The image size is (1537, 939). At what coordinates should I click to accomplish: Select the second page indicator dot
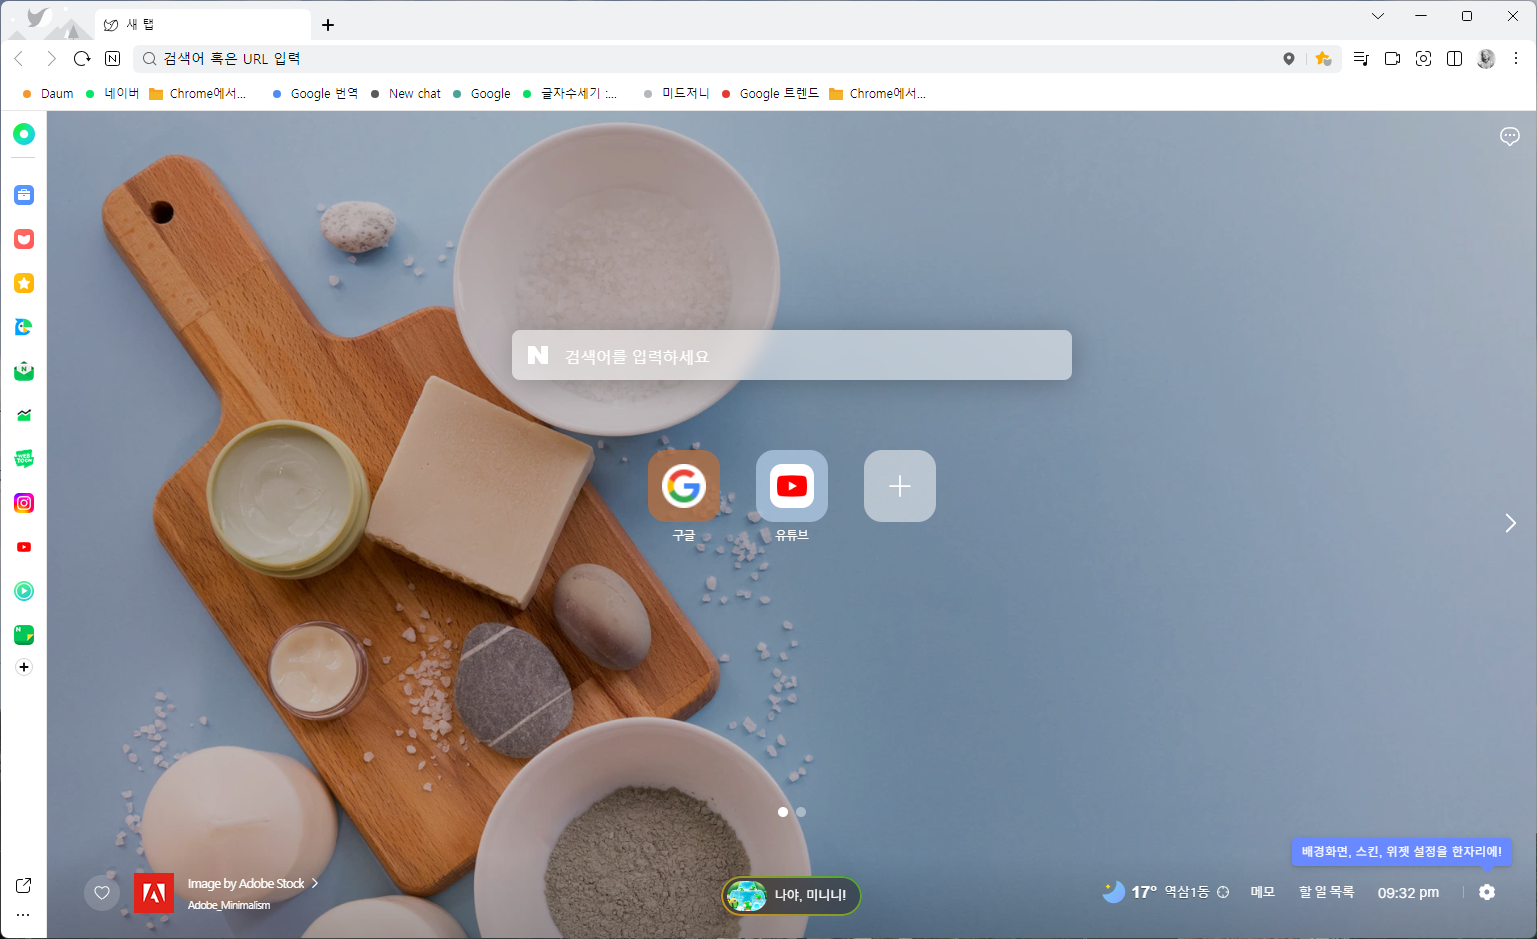pyautogui.click(x=801, y=812)
